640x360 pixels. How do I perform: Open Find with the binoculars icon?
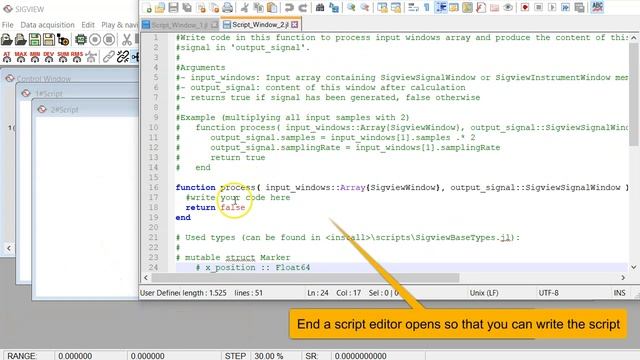point(320,7)
